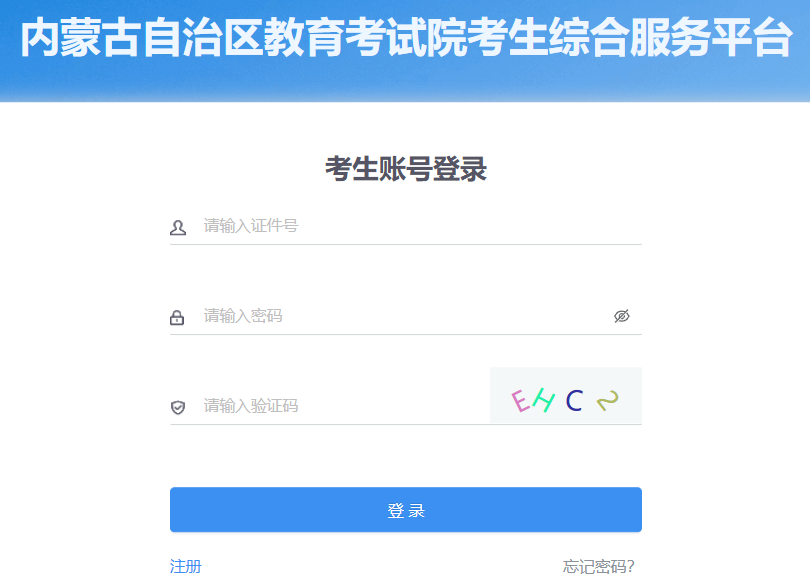Click the user silhouette icon beside 请输入证件号

coord(178,227)
